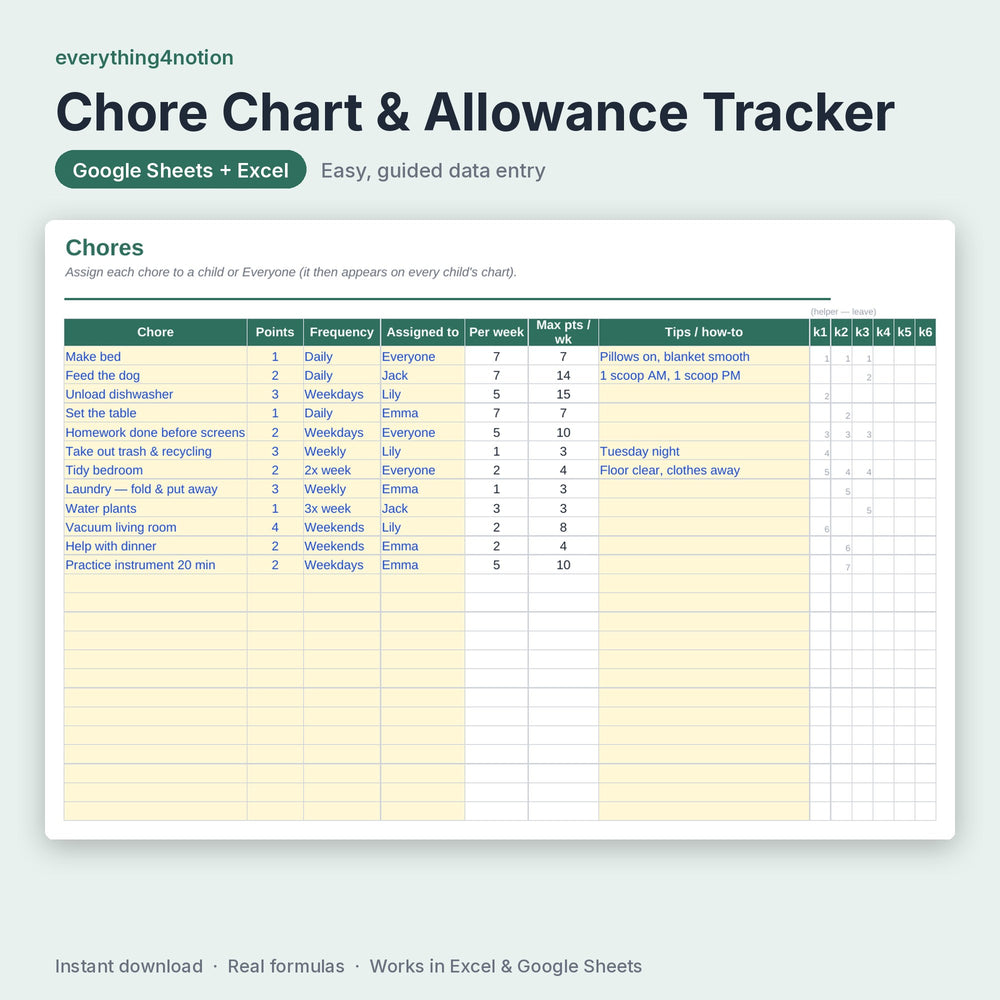Click the k3 helper column header

tap(862, 332)
